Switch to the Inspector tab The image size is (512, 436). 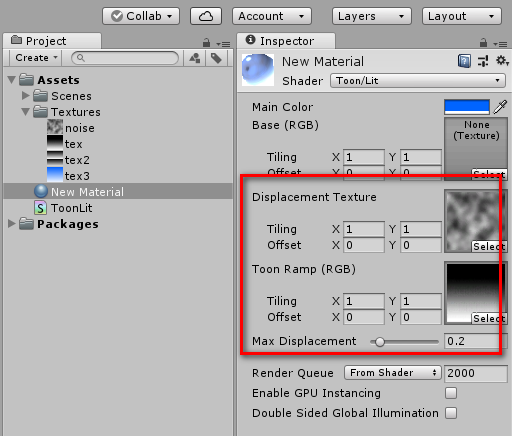[287, 41]
